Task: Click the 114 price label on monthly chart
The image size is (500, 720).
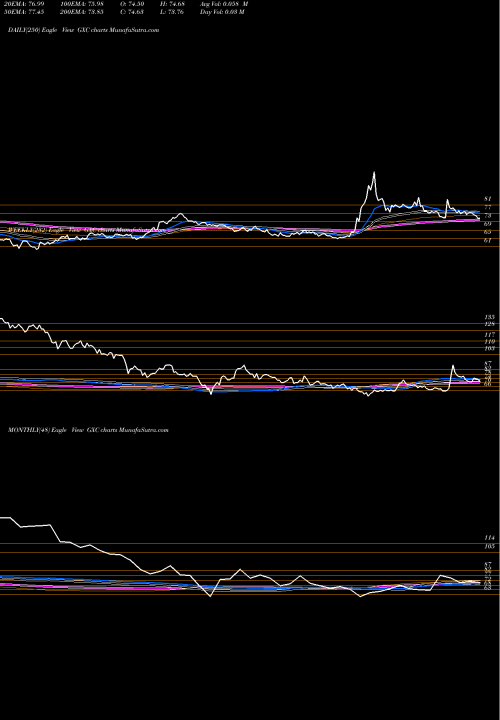Action: coord(489,538)
